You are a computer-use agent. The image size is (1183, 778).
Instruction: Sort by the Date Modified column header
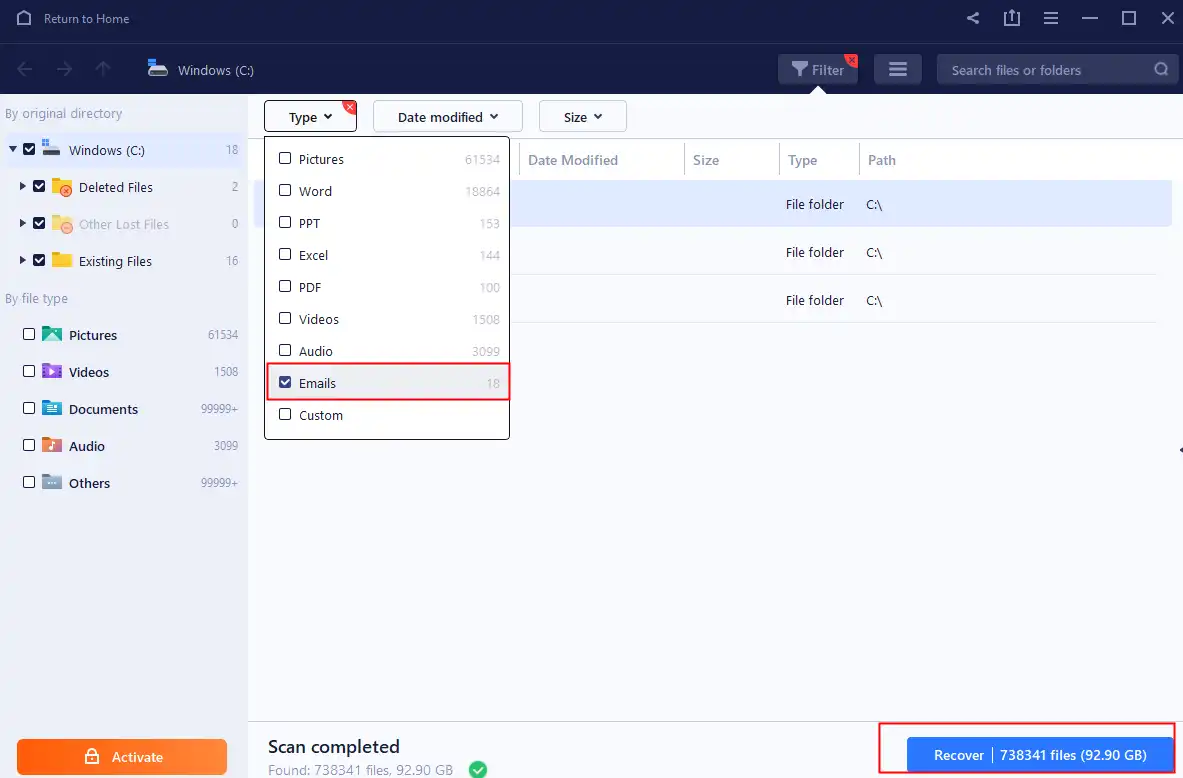coord(573,160)
